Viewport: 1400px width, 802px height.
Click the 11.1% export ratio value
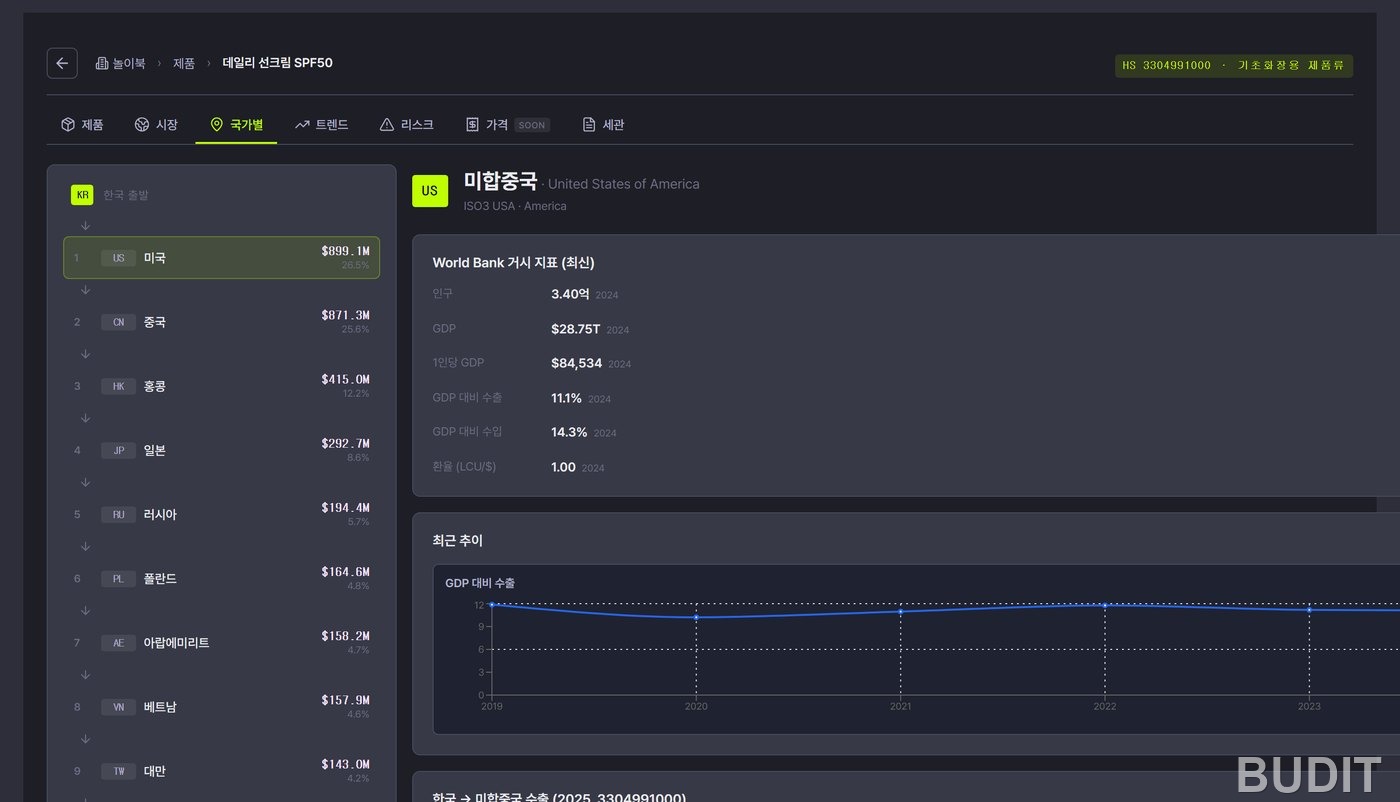(566, 398)
